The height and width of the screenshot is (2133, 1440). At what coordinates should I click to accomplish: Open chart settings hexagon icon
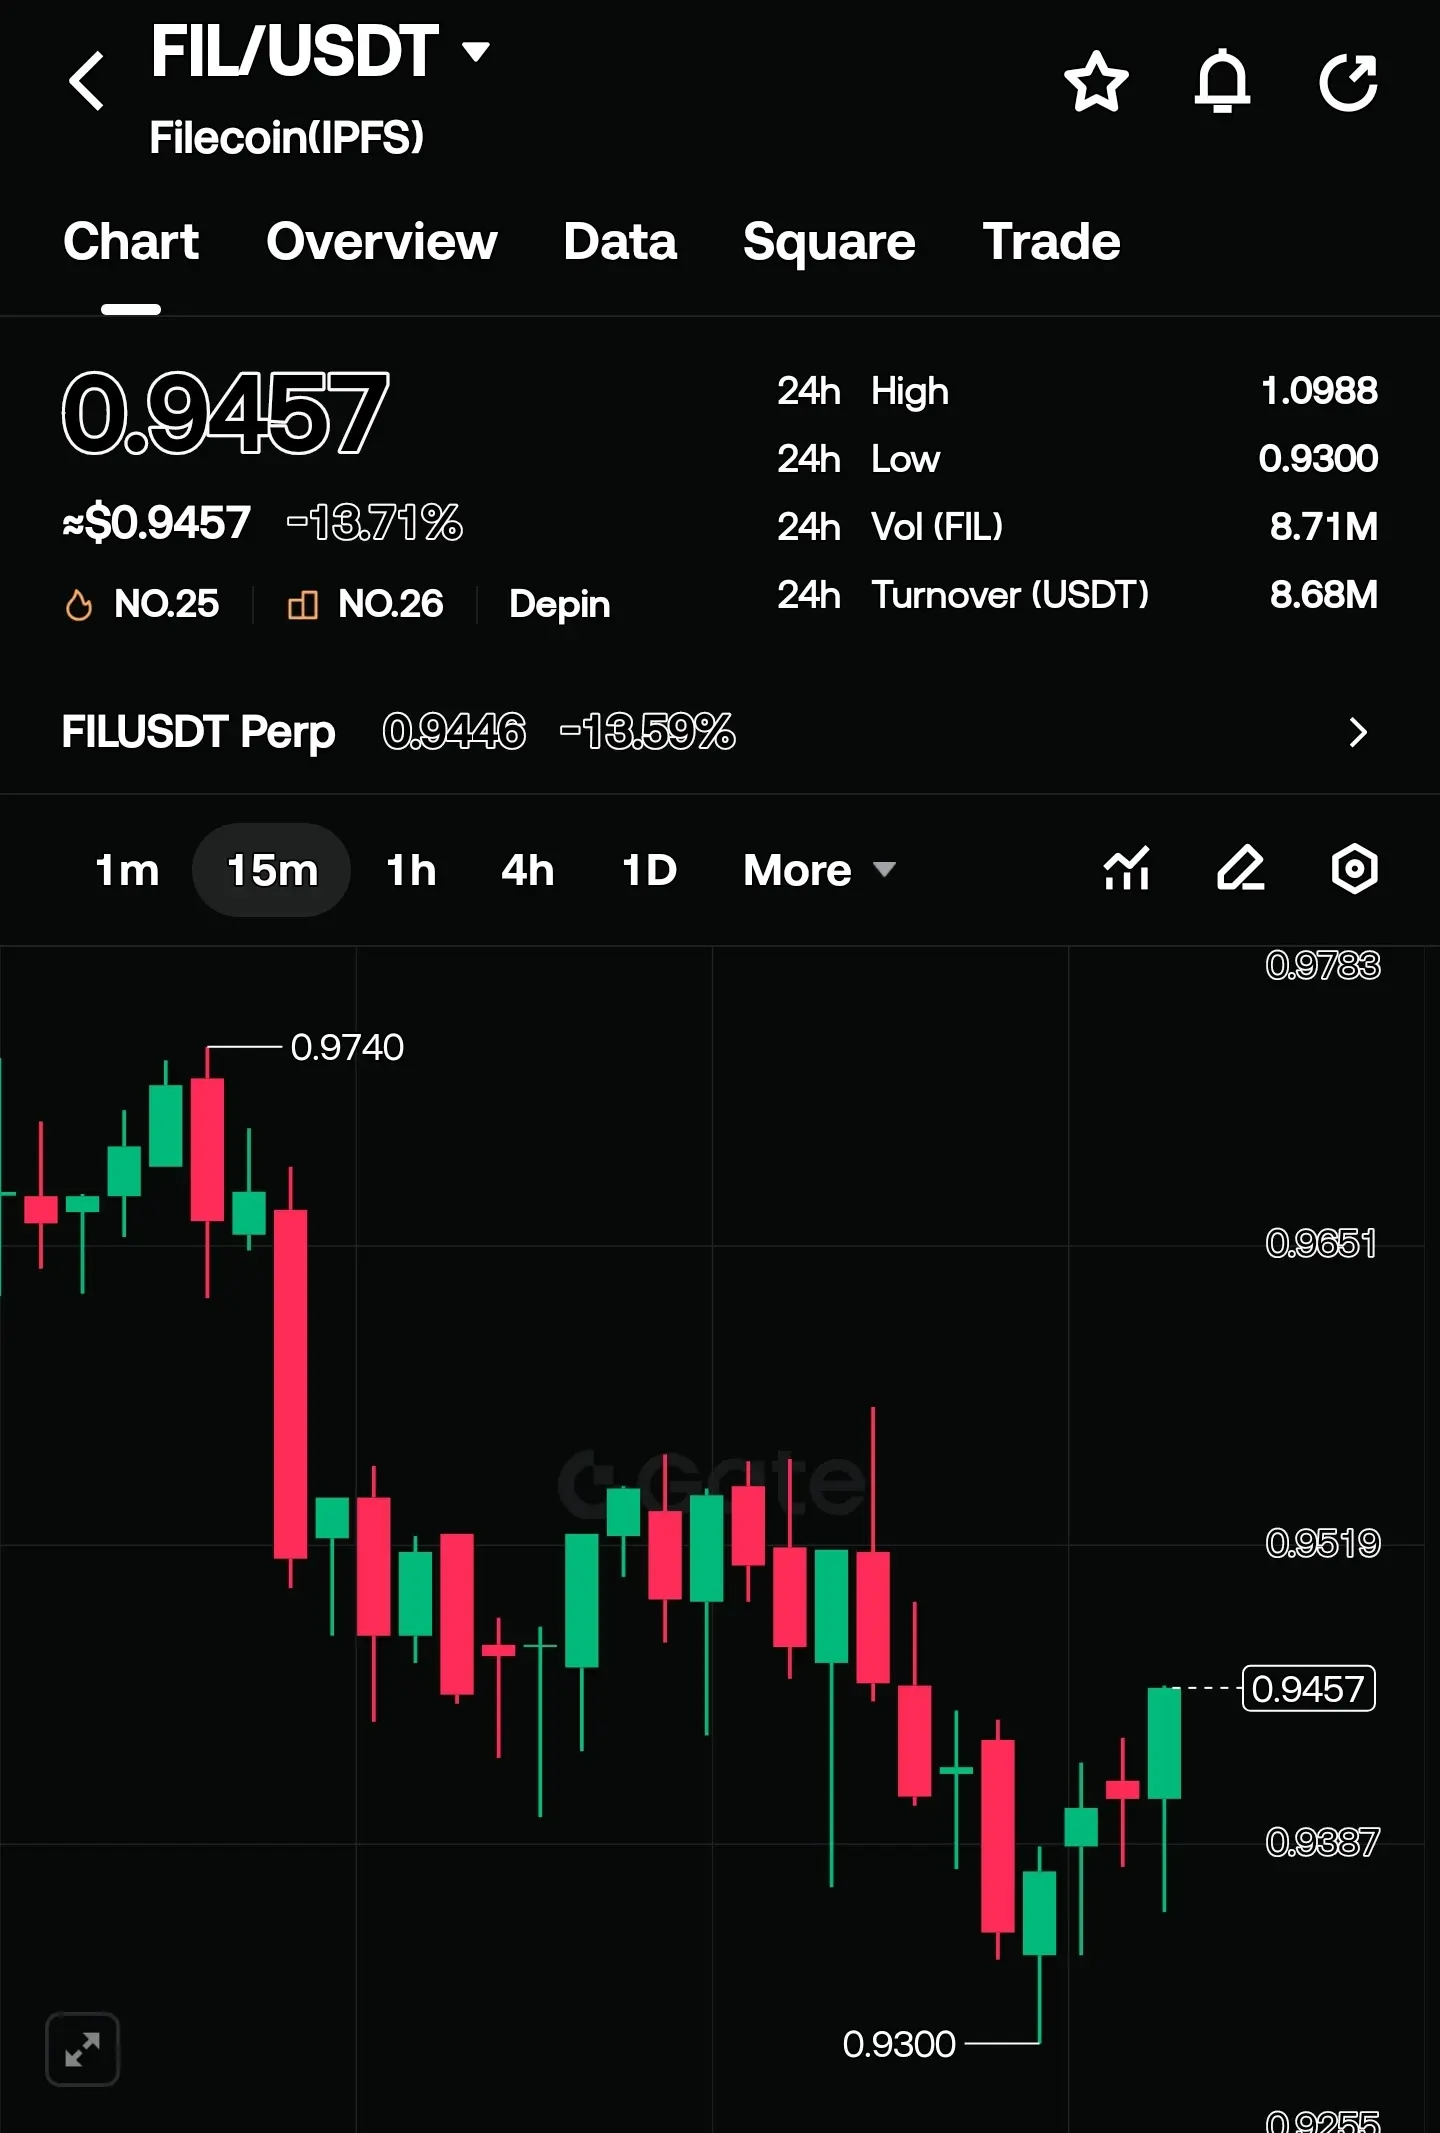pyautogui.click(x=1355, y=868)
